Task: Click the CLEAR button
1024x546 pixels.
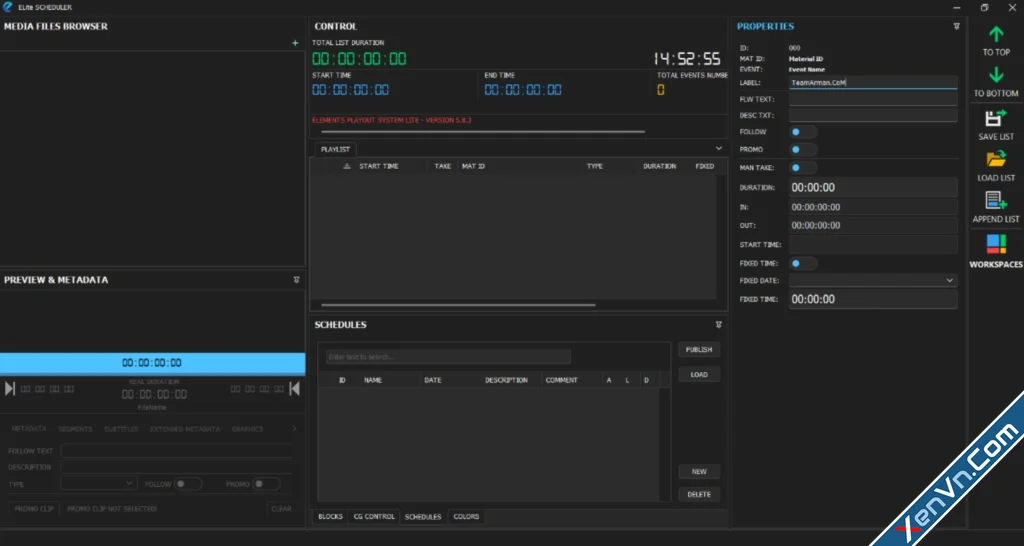Action: pyautogui.click(x=281, y=509)
